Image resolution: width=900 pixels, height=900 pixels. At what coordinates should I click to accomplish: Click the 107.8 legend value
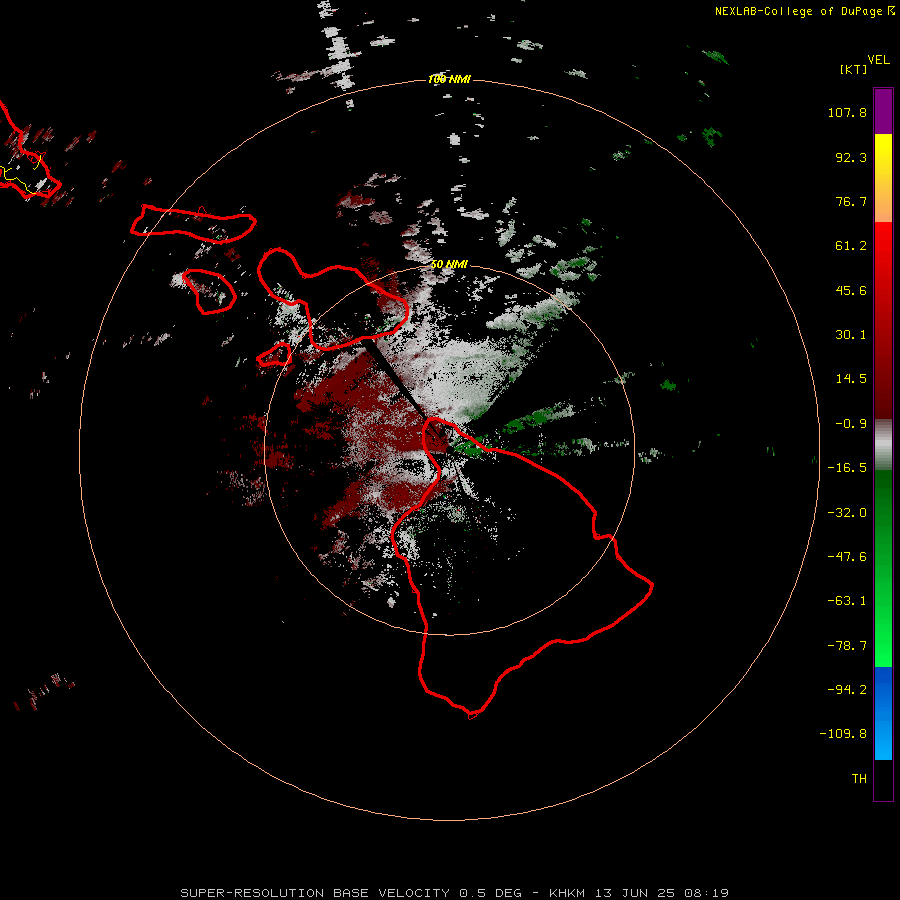coord(847,112)
